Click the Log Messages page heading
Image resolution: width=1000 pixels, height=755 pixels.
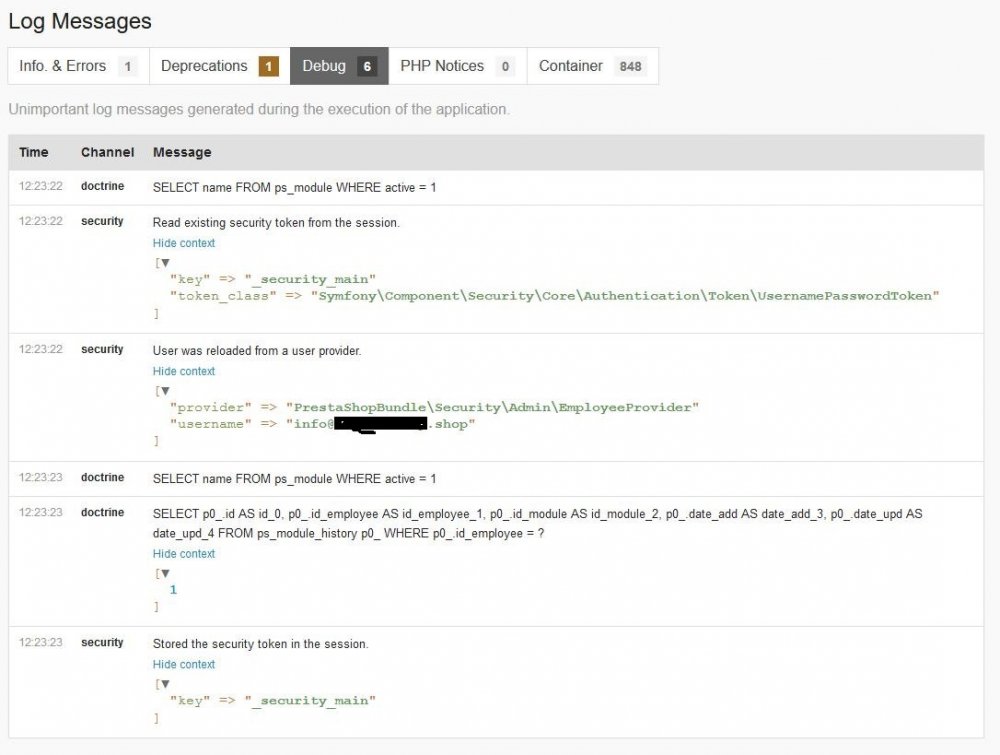point(80,20)
